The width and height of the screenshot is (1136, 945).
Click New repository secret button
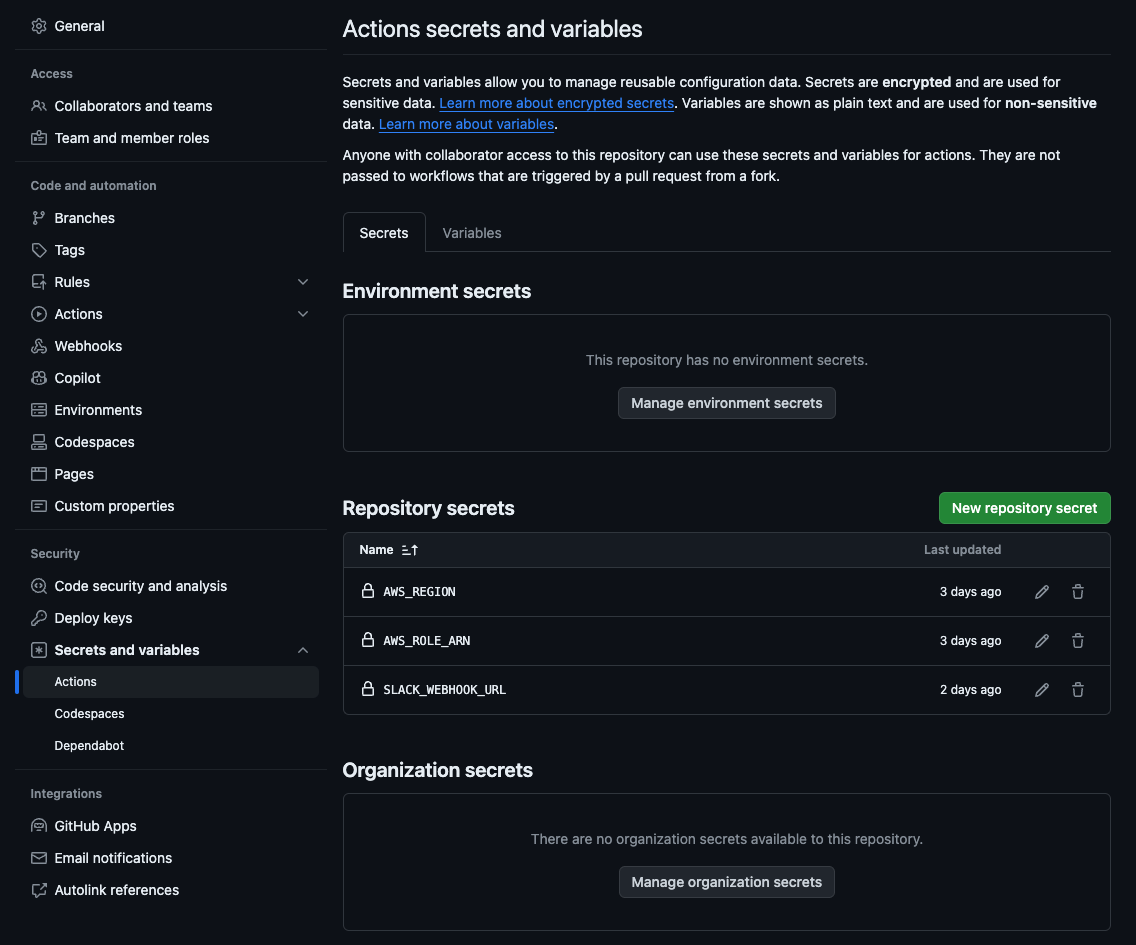coord(1024,508)
